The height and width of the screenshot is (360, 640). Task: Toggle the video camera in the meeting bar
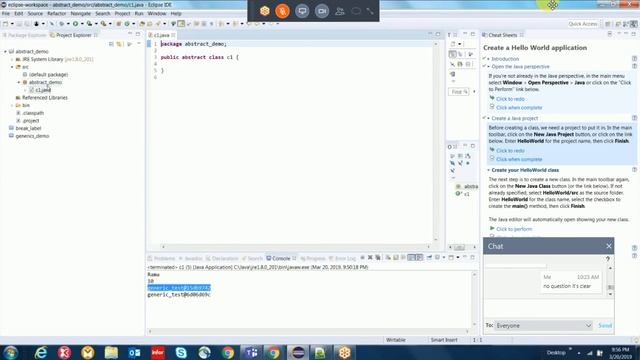[322, 11]
